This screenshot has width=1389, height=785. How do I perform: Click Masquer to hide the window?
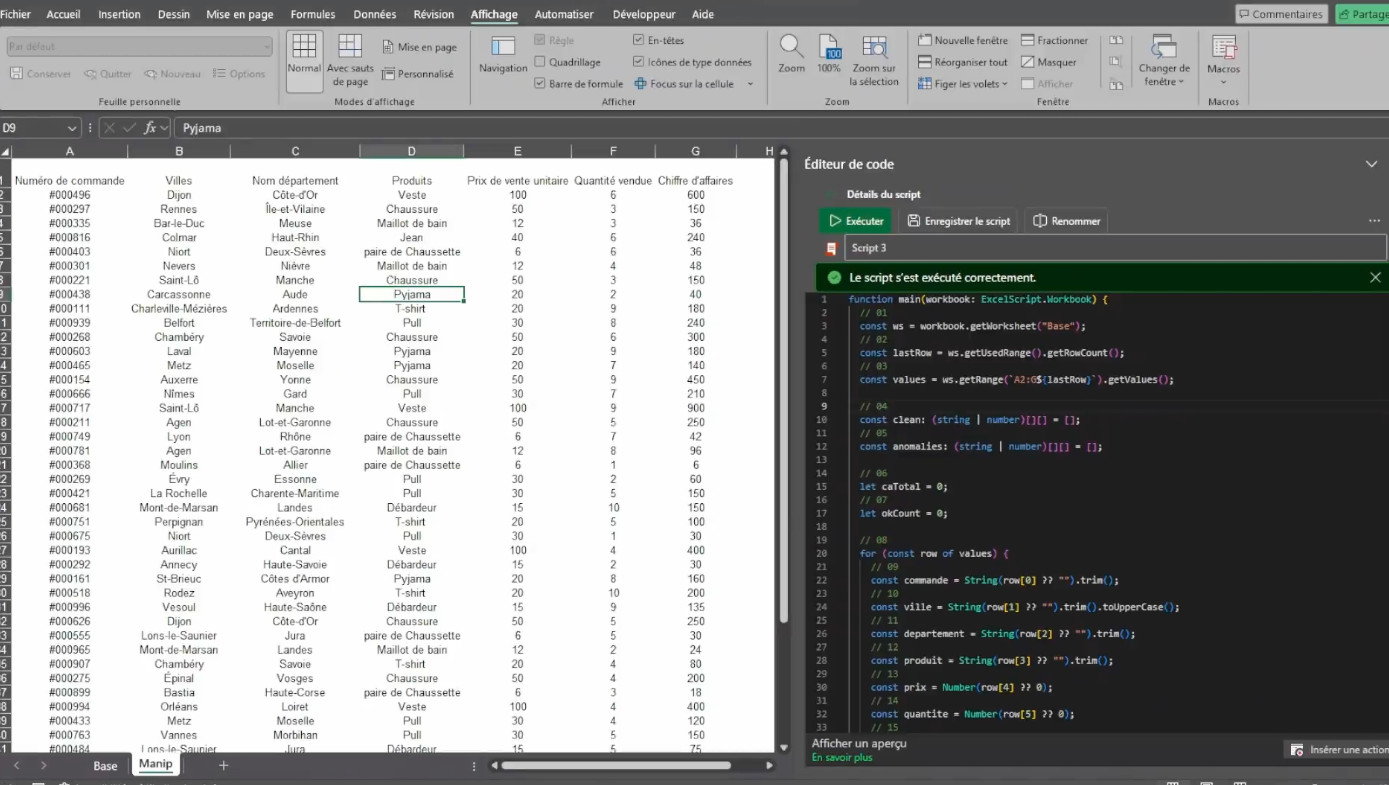[1049, 62]
